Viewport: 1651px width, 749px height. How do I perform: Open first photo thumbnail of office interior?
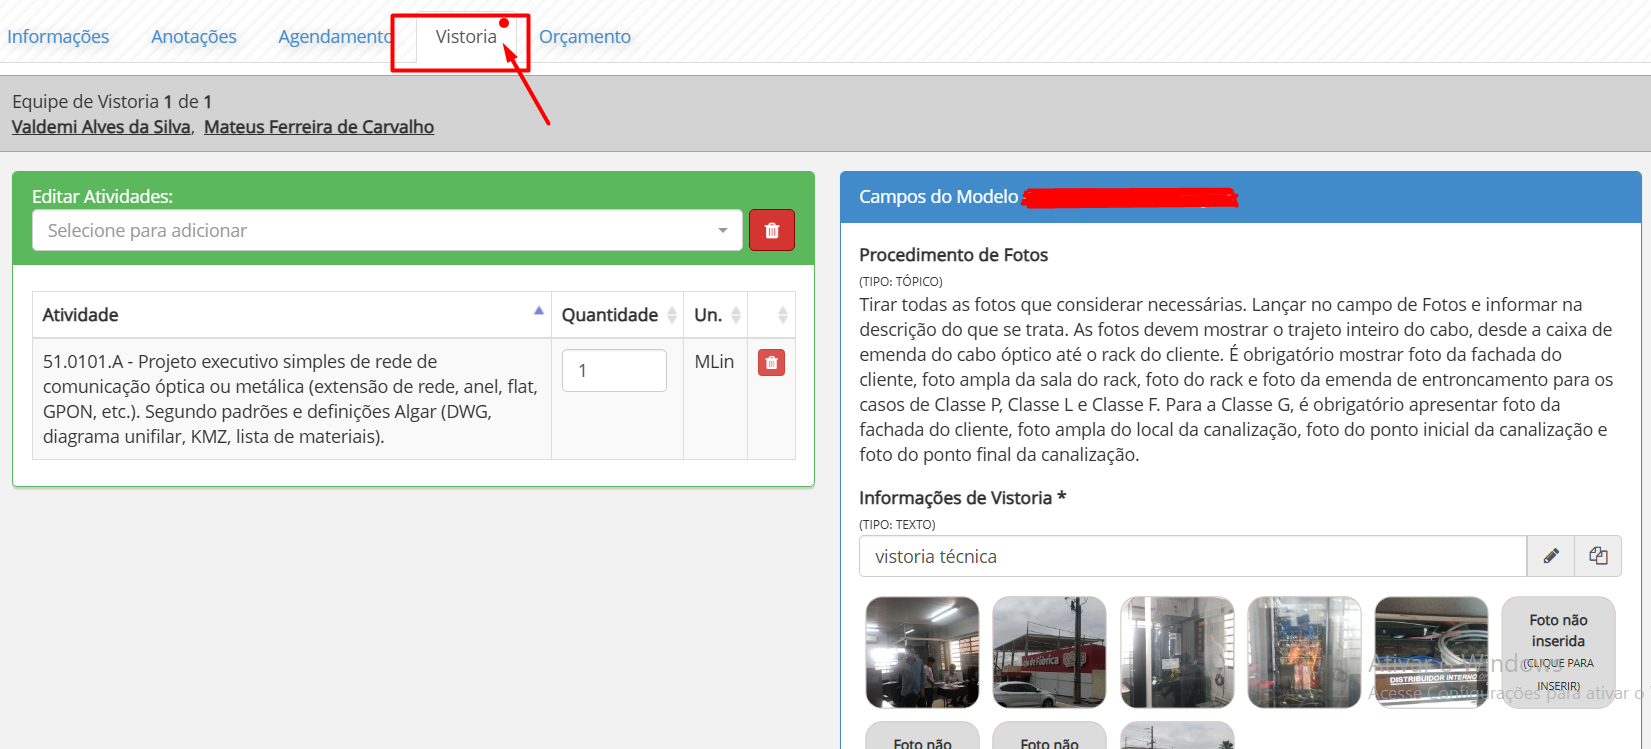coord(922,652)
